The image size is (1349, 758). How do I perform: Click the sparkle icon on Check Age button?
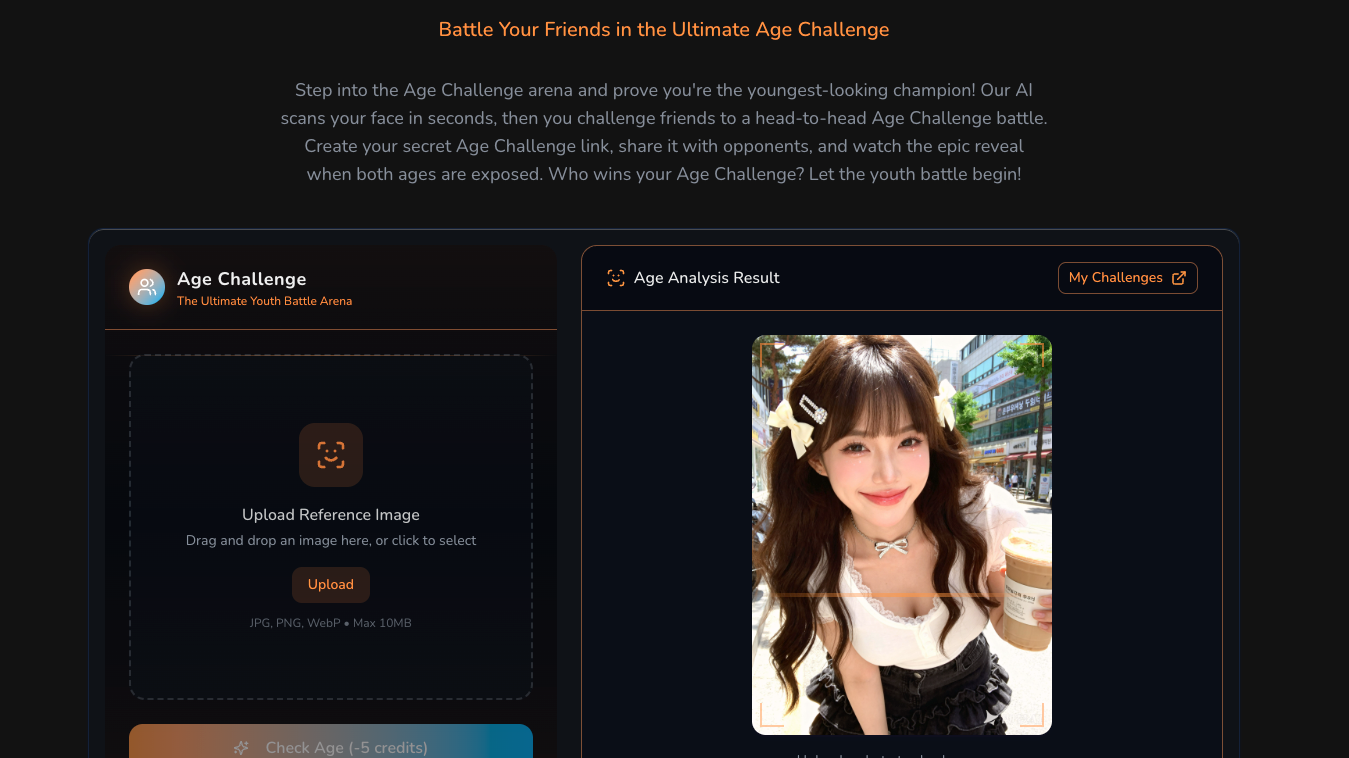pos(241,748)
